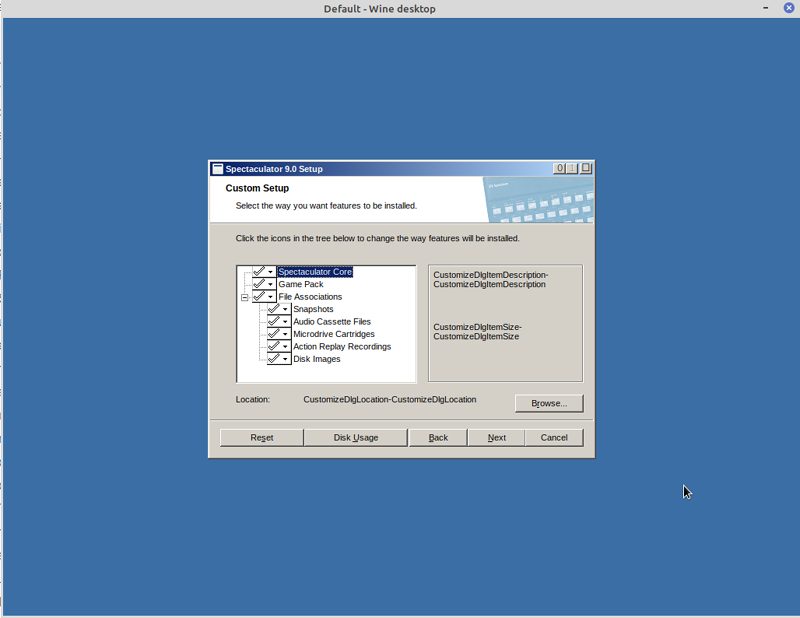
Task: Click the Disk Images feature install icon
Action: [279, 359]
